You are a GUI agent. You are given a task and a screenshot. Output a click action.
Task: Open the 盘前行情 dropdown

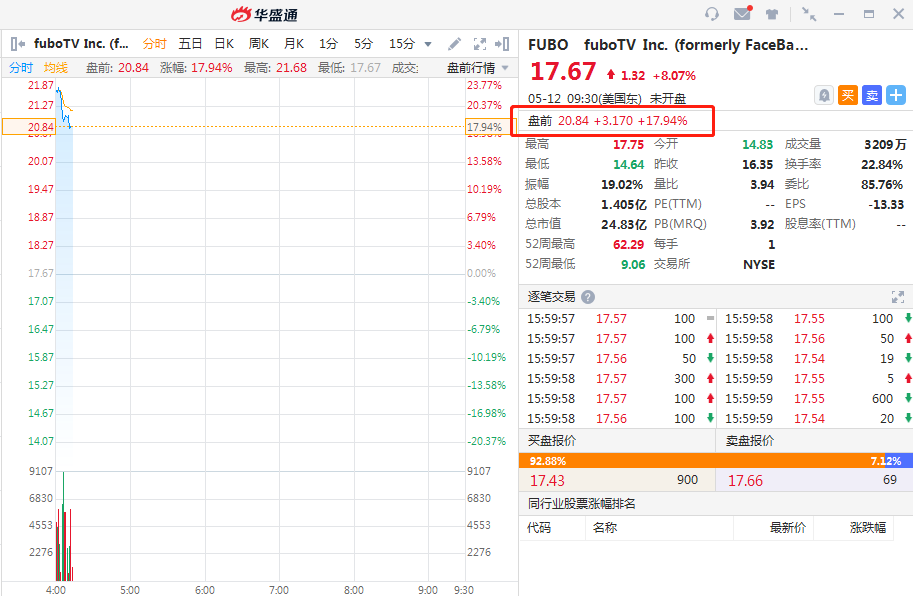click(477, 68)
